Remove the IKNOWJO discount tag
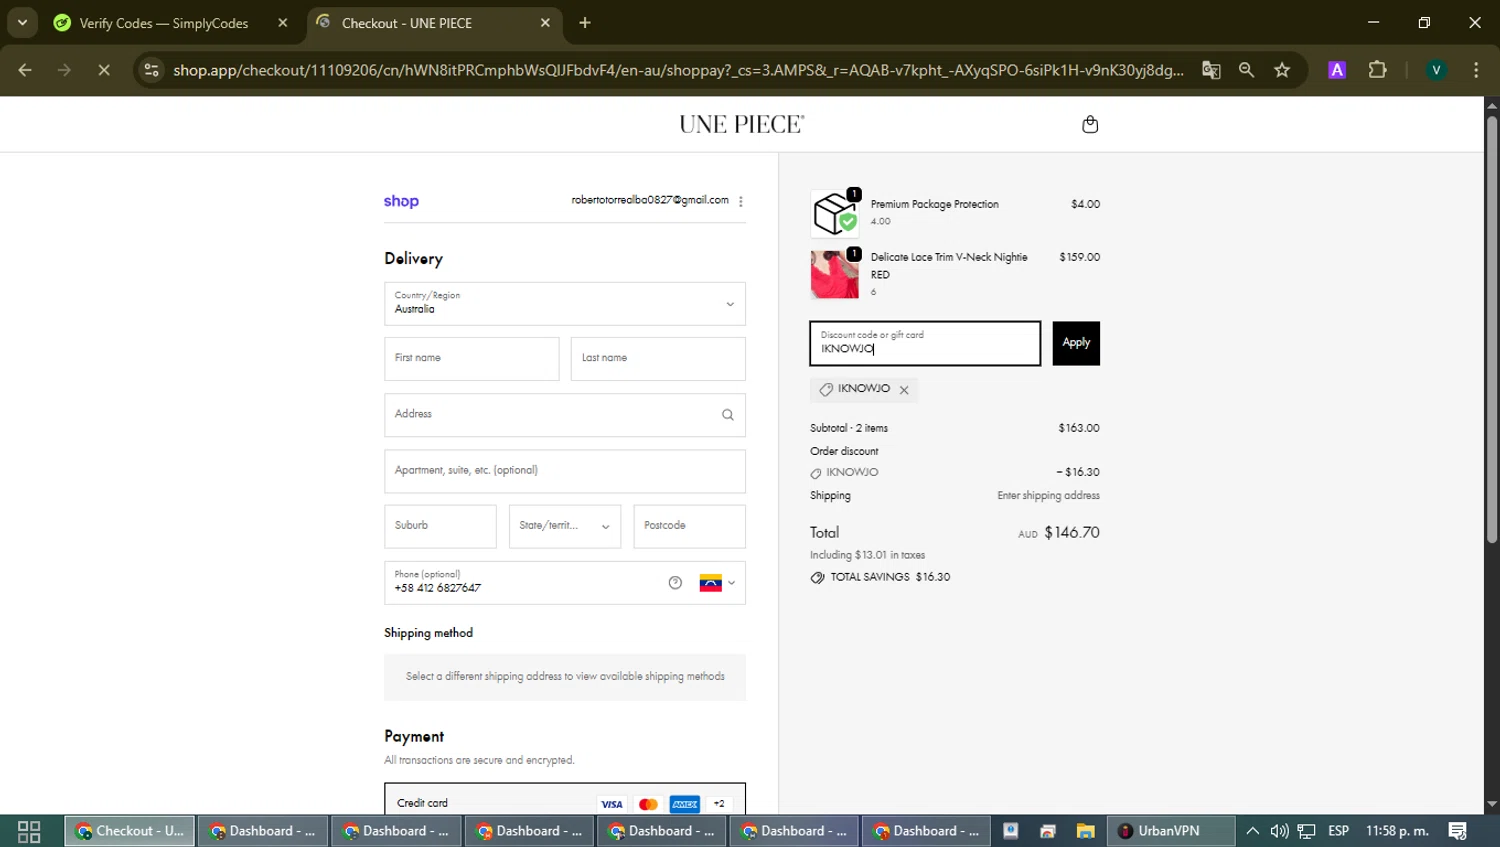 (x=904, y=390)
